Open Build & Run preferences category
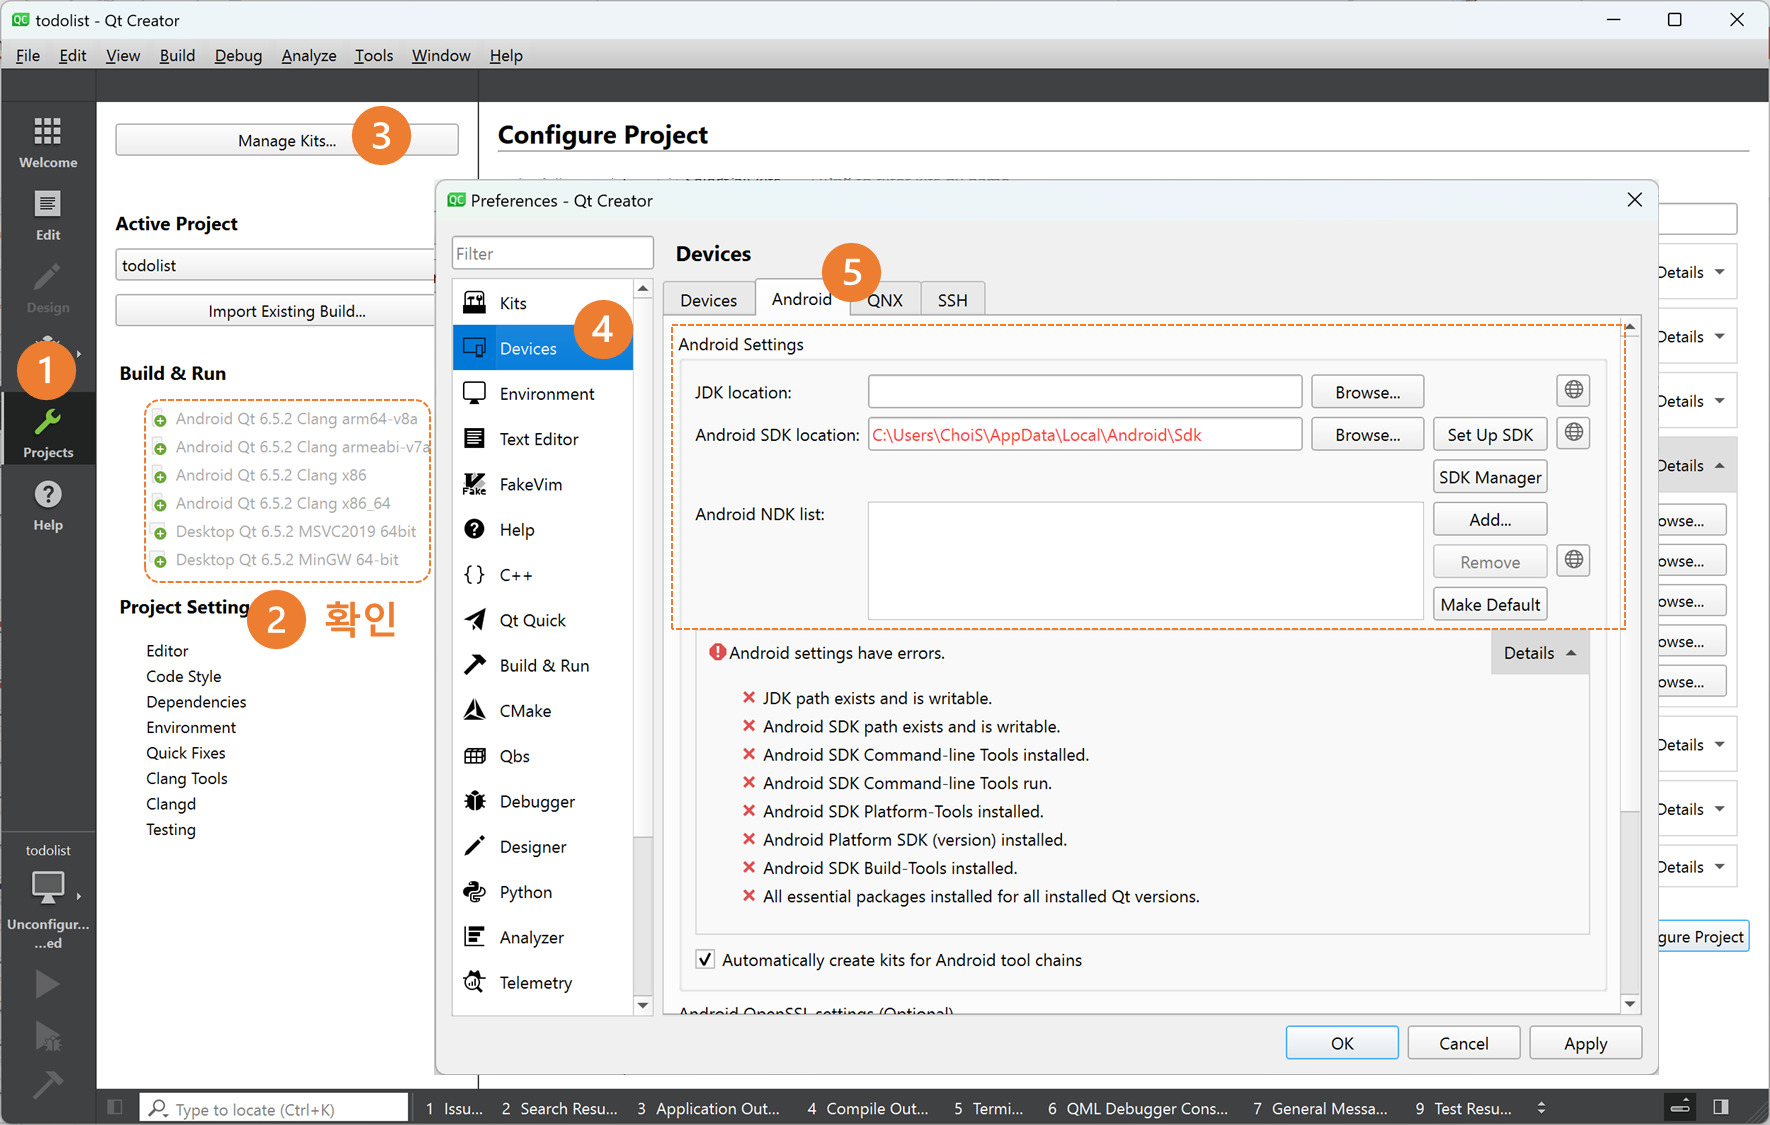Image resolution: width=1770 pixels, height=1125 pixels. coord(543,666)
